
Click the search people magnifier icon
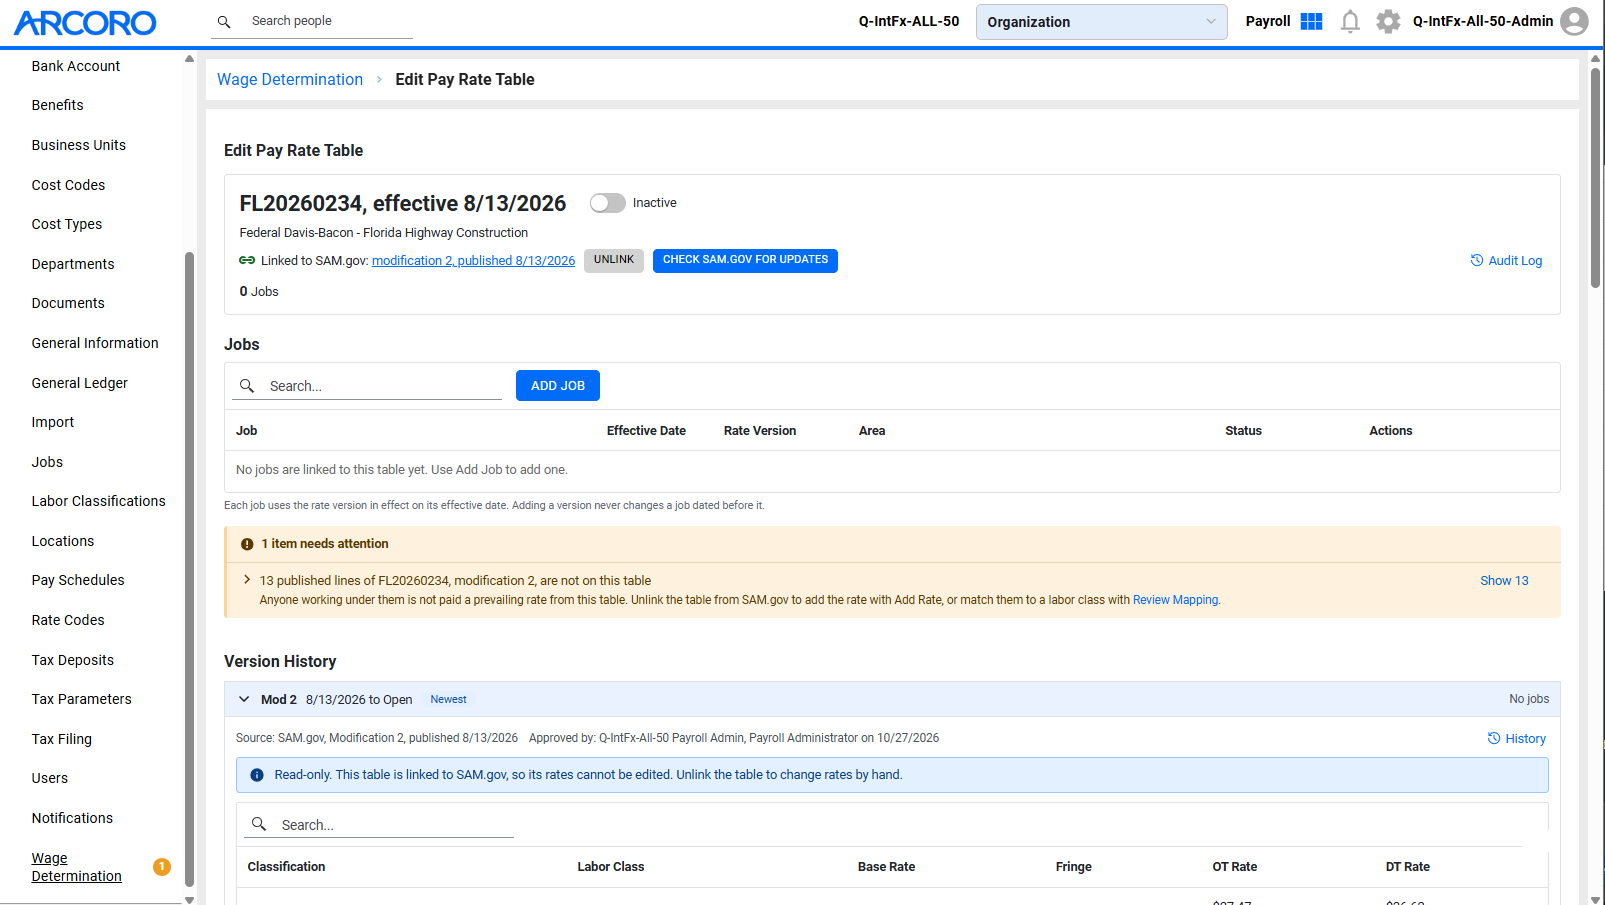click(x=224, y=21)
